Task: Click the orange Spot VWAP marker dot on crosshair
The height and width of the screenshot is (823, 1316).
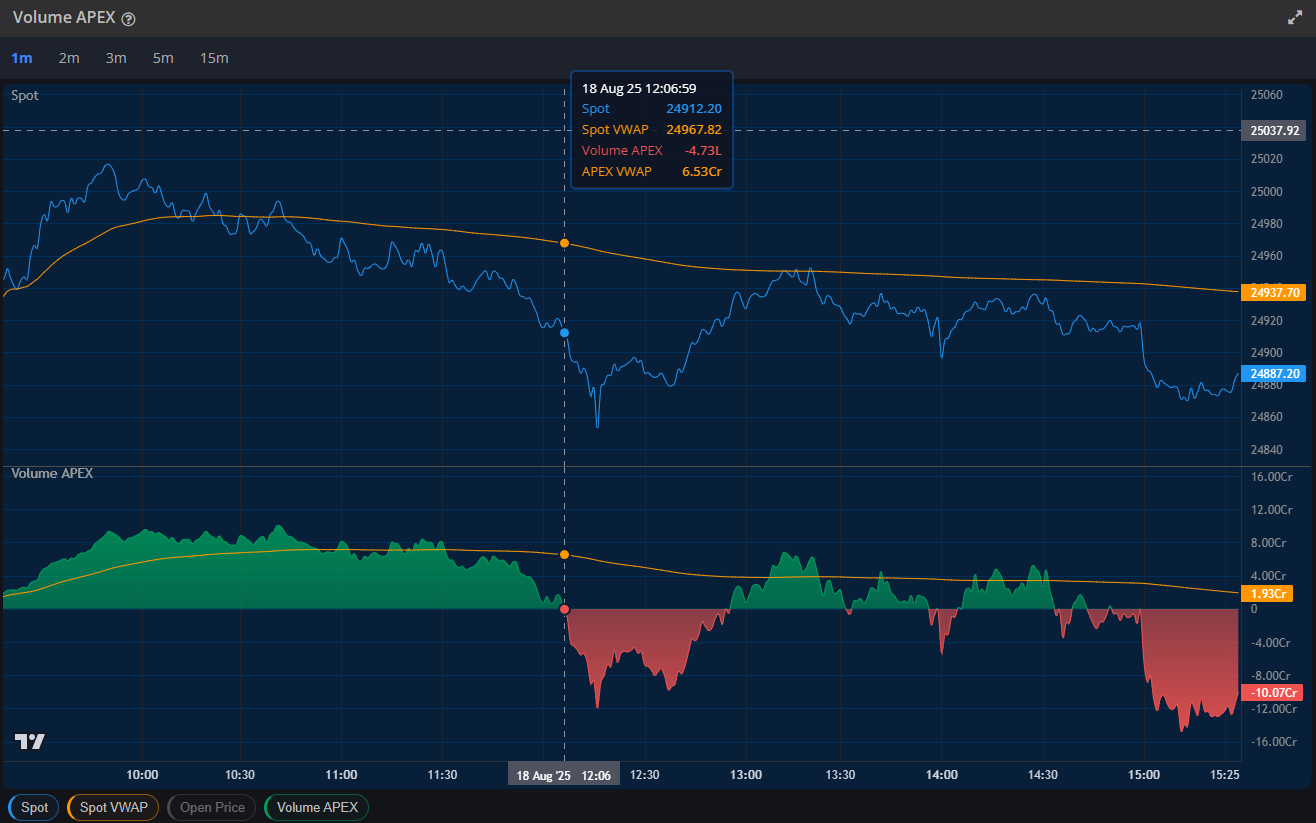Action: [x=565, y=243]
